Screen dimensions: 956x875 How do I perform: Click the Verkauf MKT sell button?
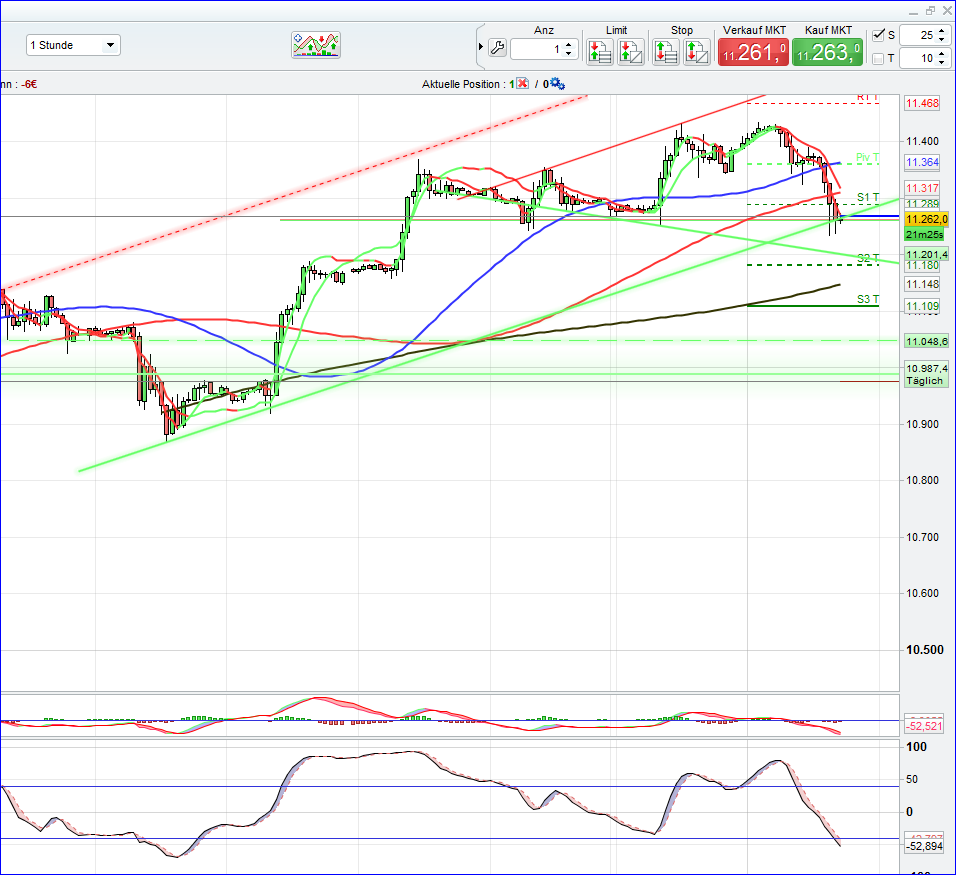point(751,50)
